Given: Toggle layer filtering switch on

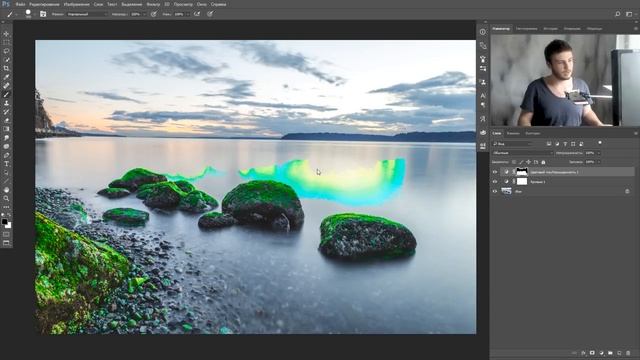Looking at the screenshot, I should coord(600,143).
